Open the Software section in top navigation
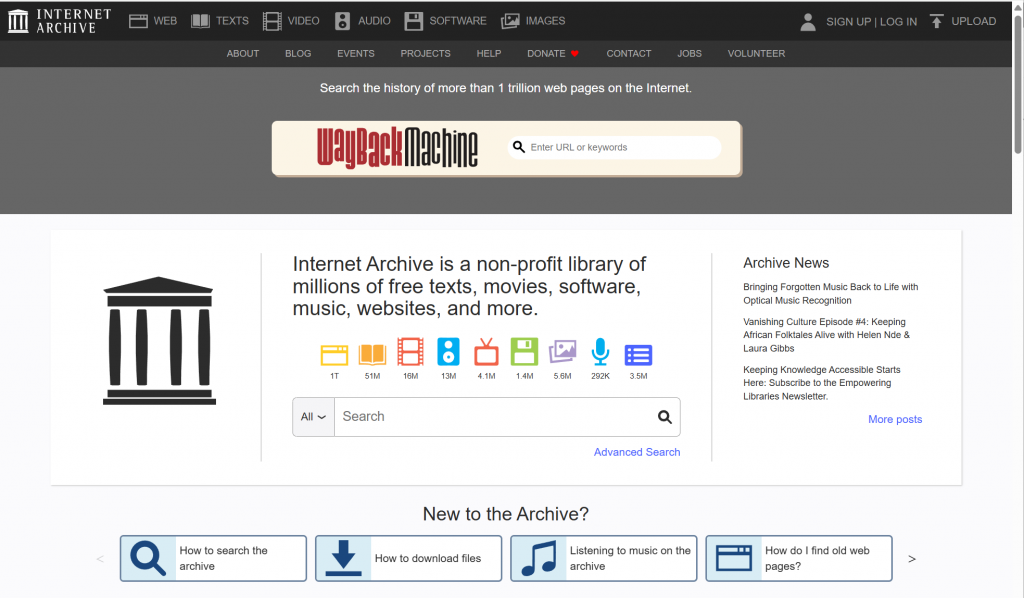This screenshot has width=1024, height=598. click(445, 21)
